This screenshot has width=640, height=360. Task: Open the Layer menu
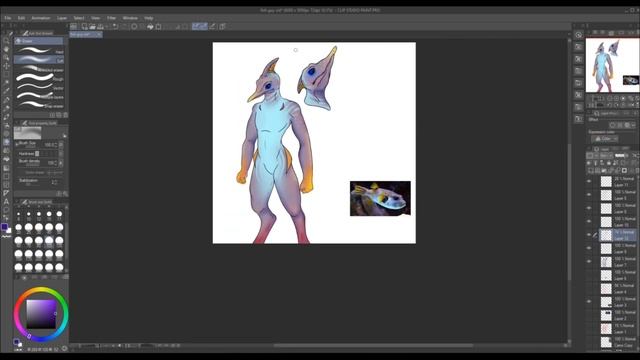pos(62,18)
